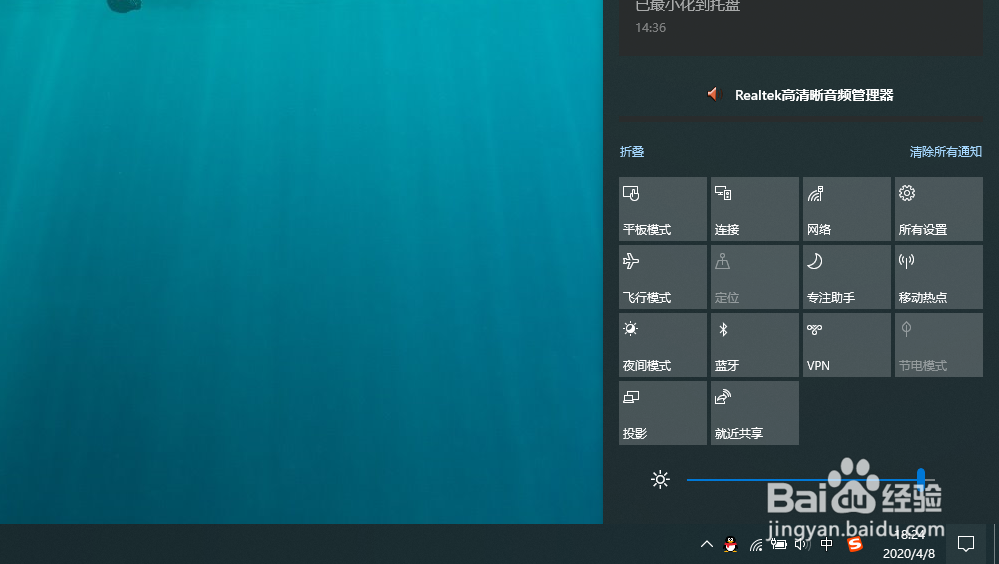Click the brightness sun icon
The width and height of the screenshot is (999, 564).
point(660,479)
